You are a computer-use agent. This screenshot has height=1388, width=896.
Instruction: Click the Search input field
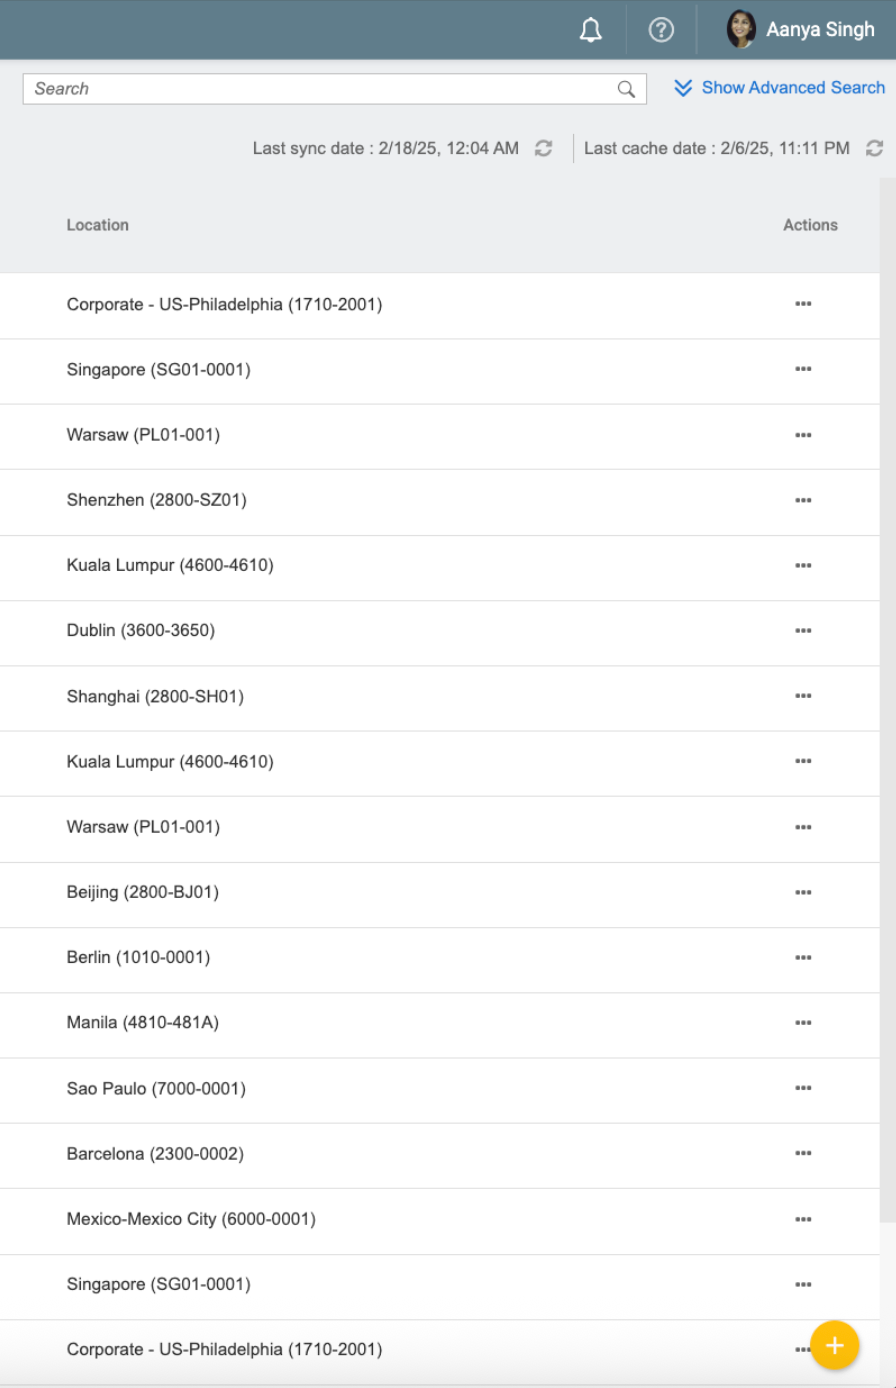point(320,89)
